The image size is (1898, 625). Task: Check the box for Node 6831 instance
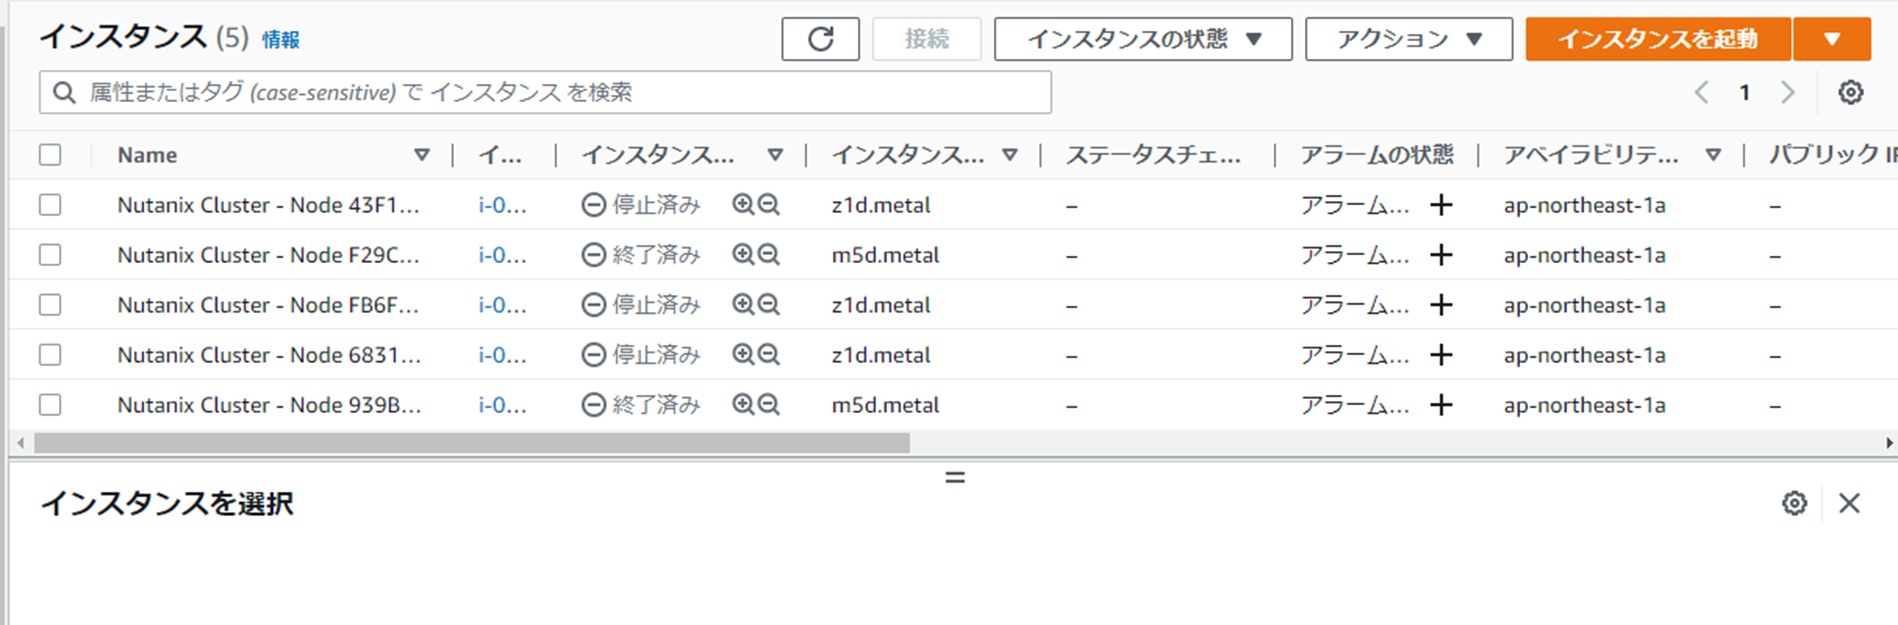(50, 355)
